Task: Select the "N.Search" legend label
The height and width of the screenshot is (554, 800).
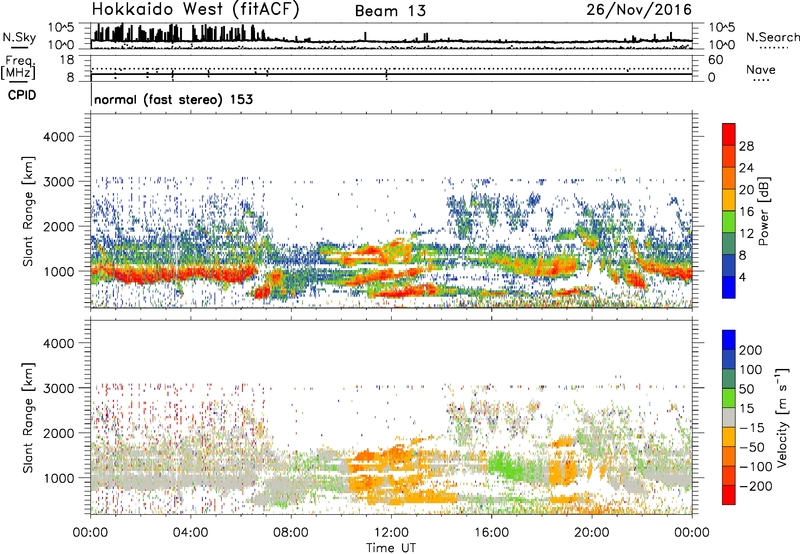Action: tap(772, 37)
